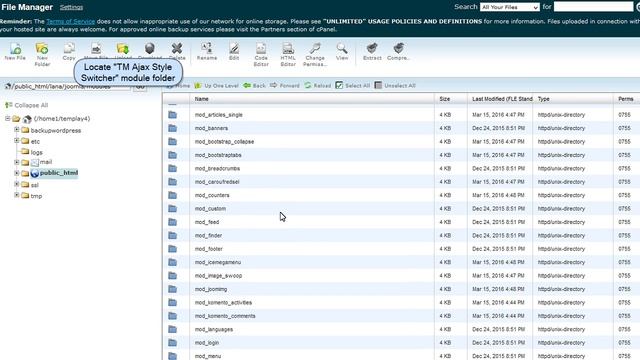Image resolution: width=640 pixels, height=360 pixels.
Task: Go Up One Level
Action: pyautogui.click(x=216, y=86)
